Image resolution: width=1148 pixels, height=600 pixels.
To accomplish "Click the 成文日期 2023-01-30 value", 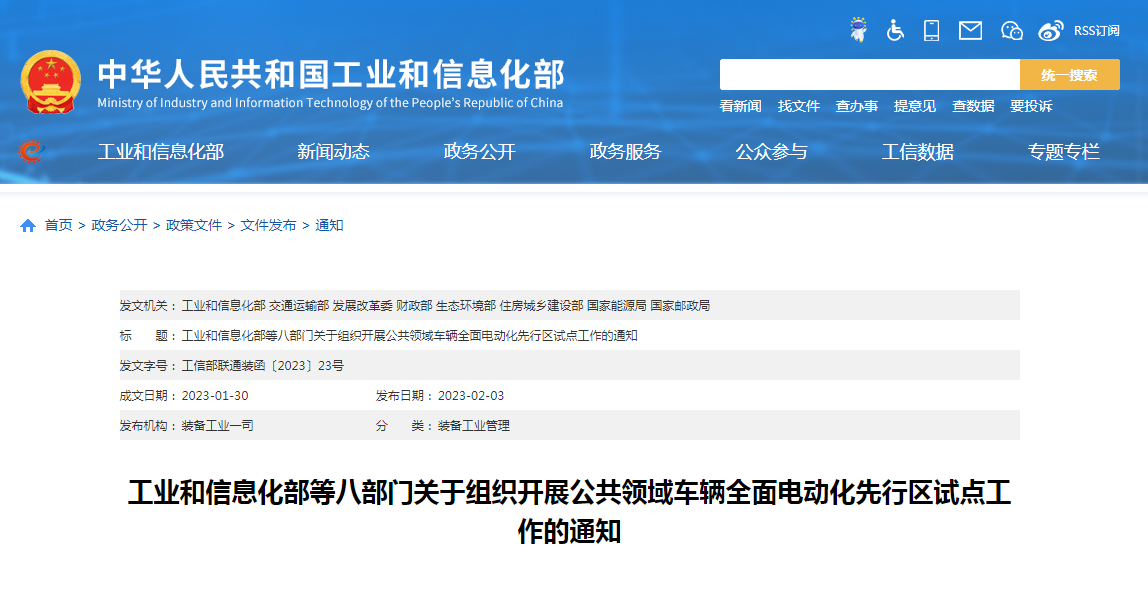I will point(215,396).
